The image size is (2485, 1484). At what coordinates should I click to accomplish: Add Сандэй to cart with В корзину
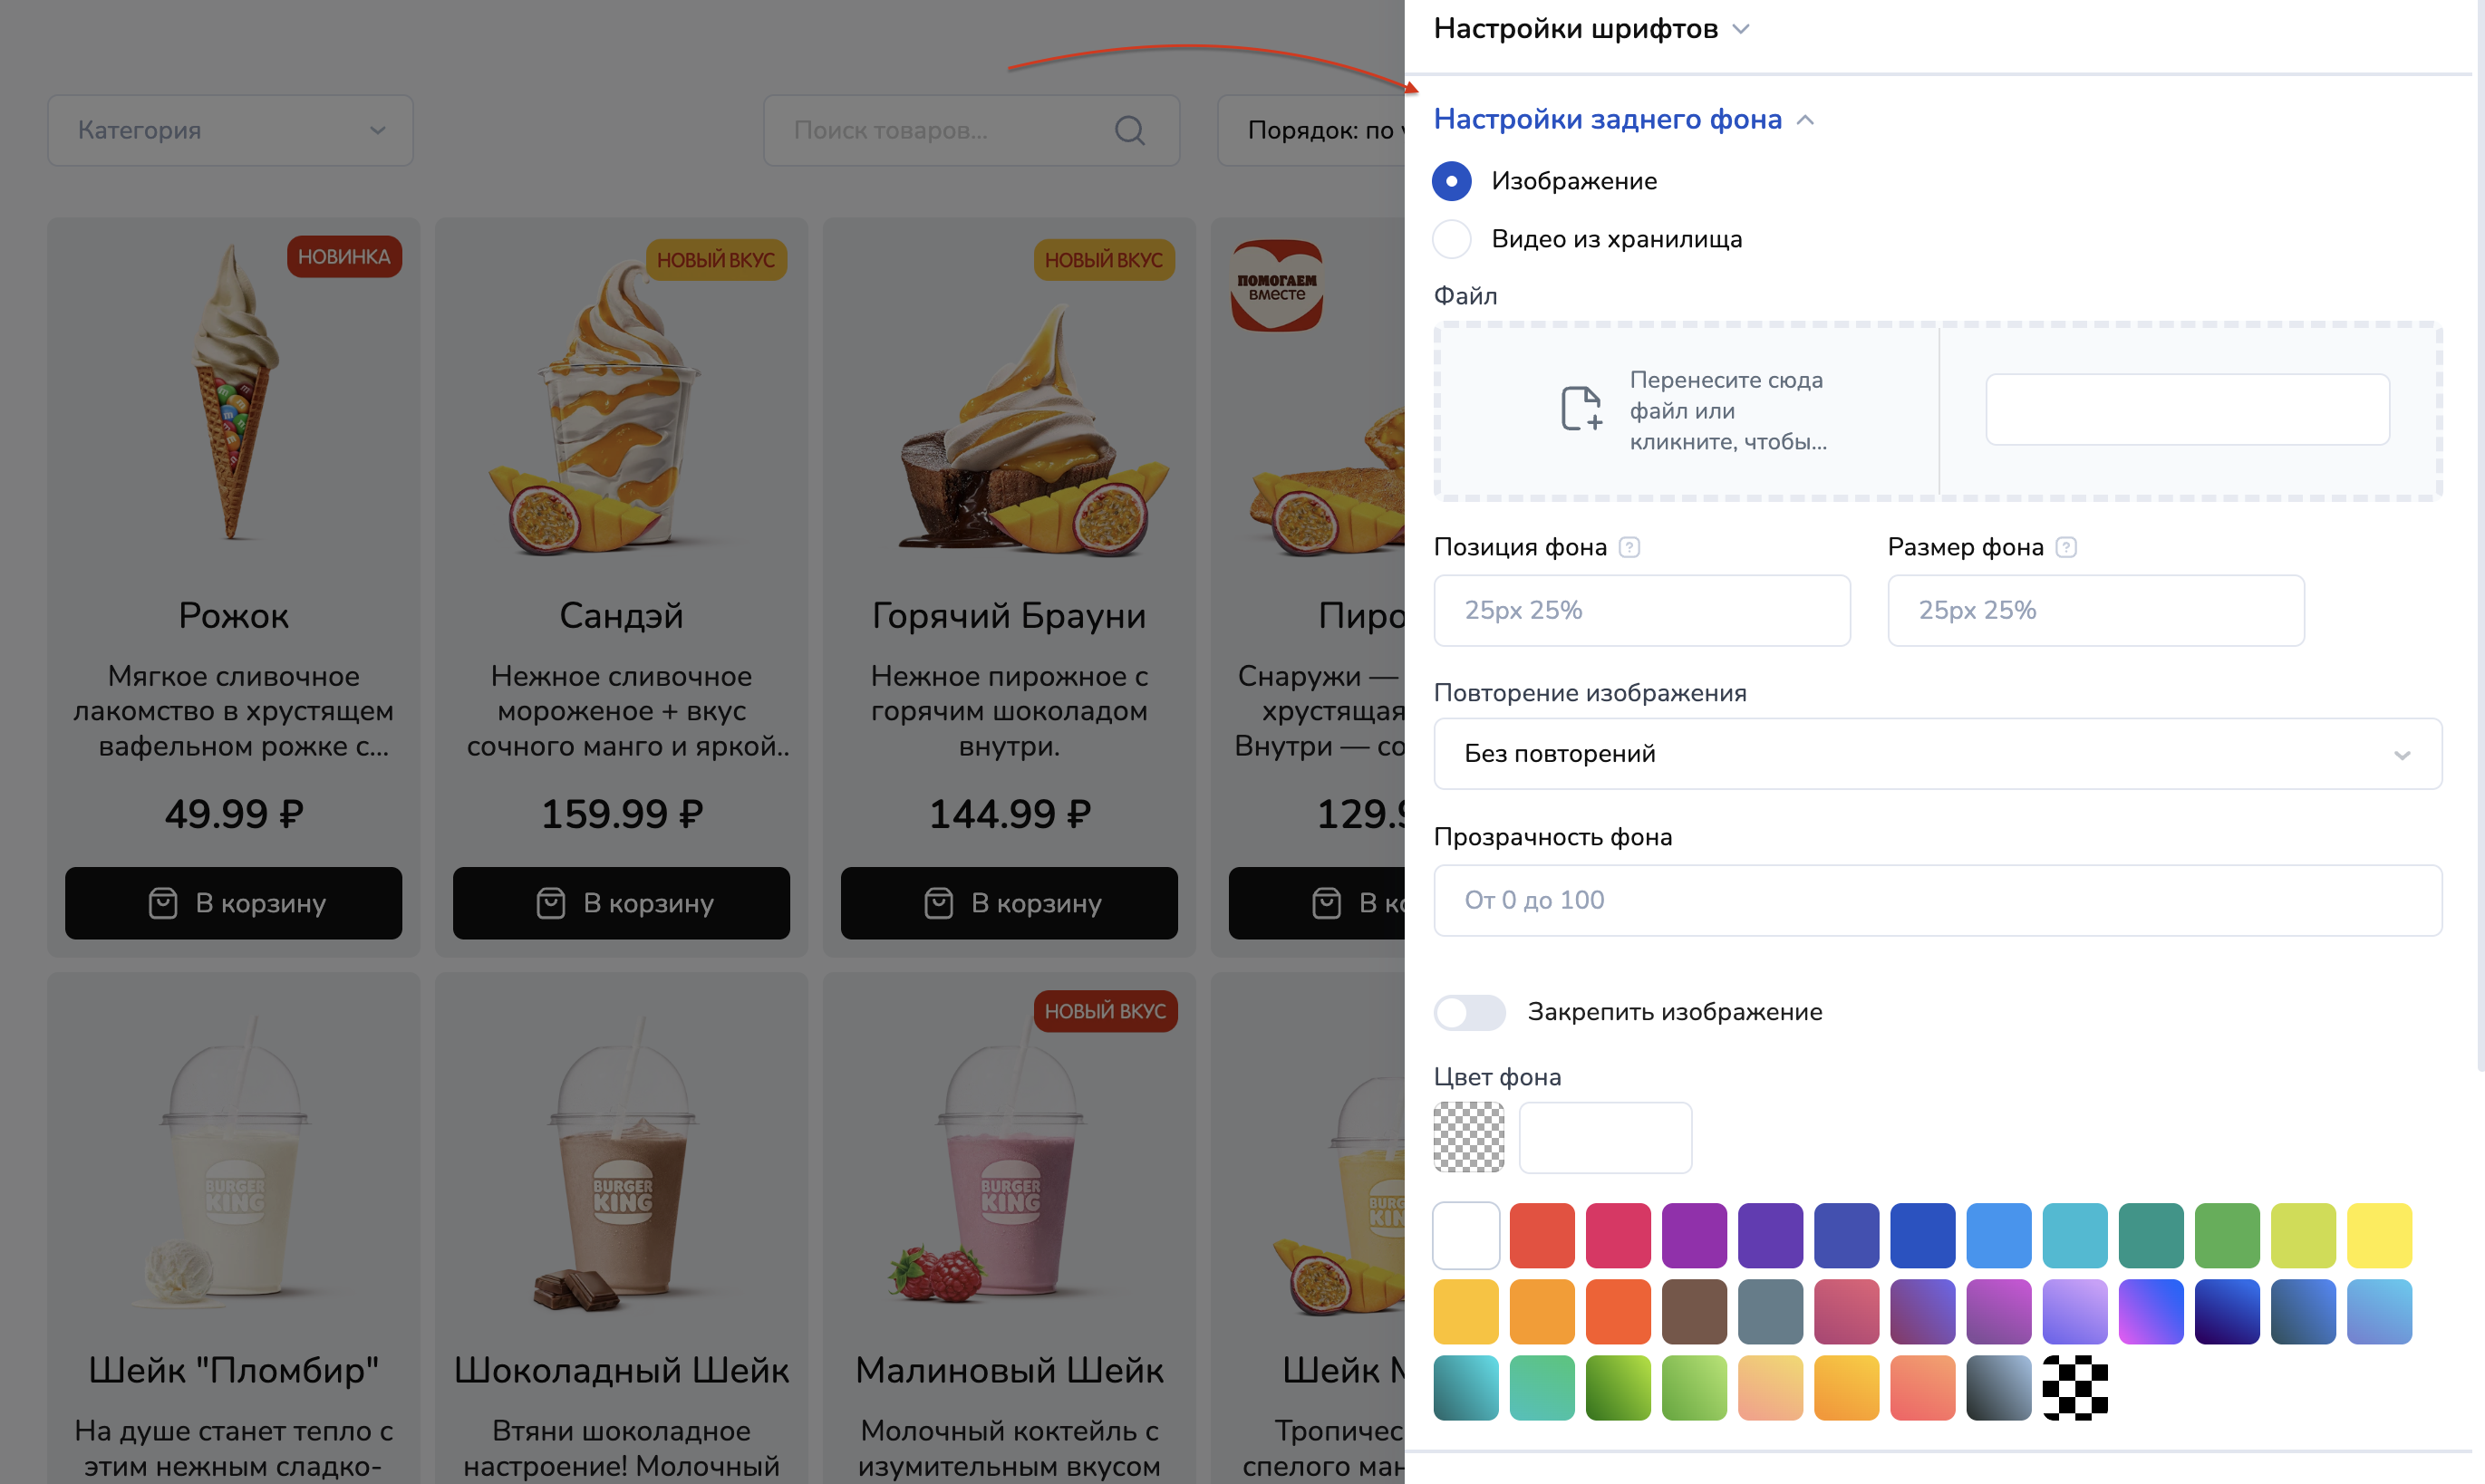621,904
